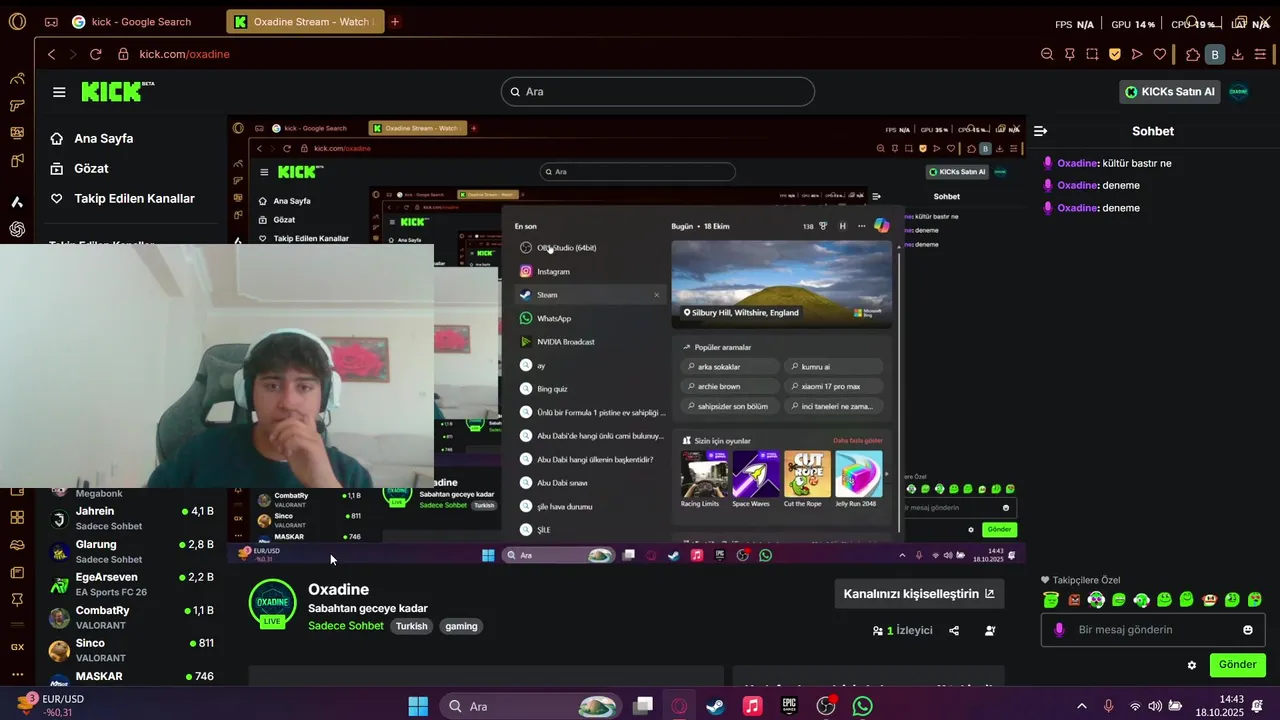
Task: Click the 1 İzleyici viewer count
Action: tap(902, 631)
